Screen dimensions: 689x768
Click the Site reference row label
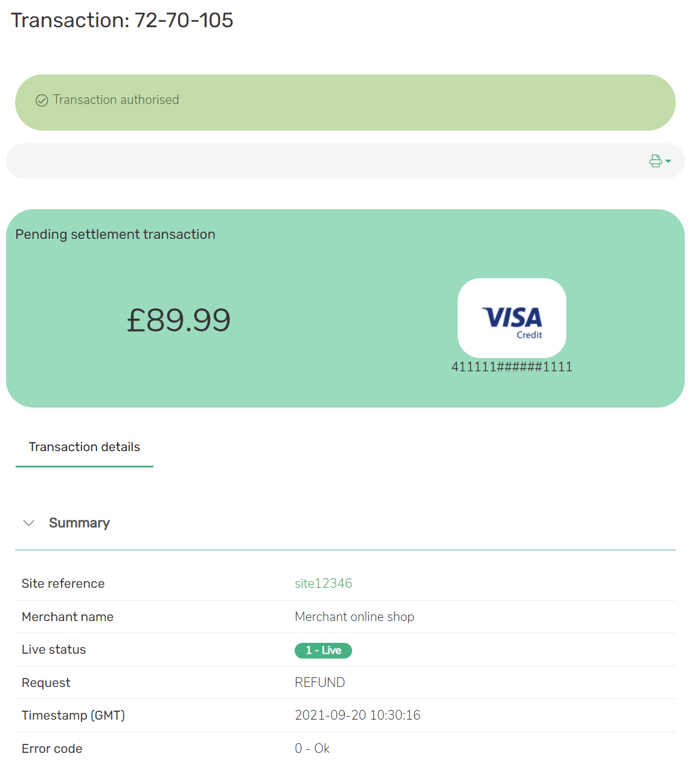63,584
